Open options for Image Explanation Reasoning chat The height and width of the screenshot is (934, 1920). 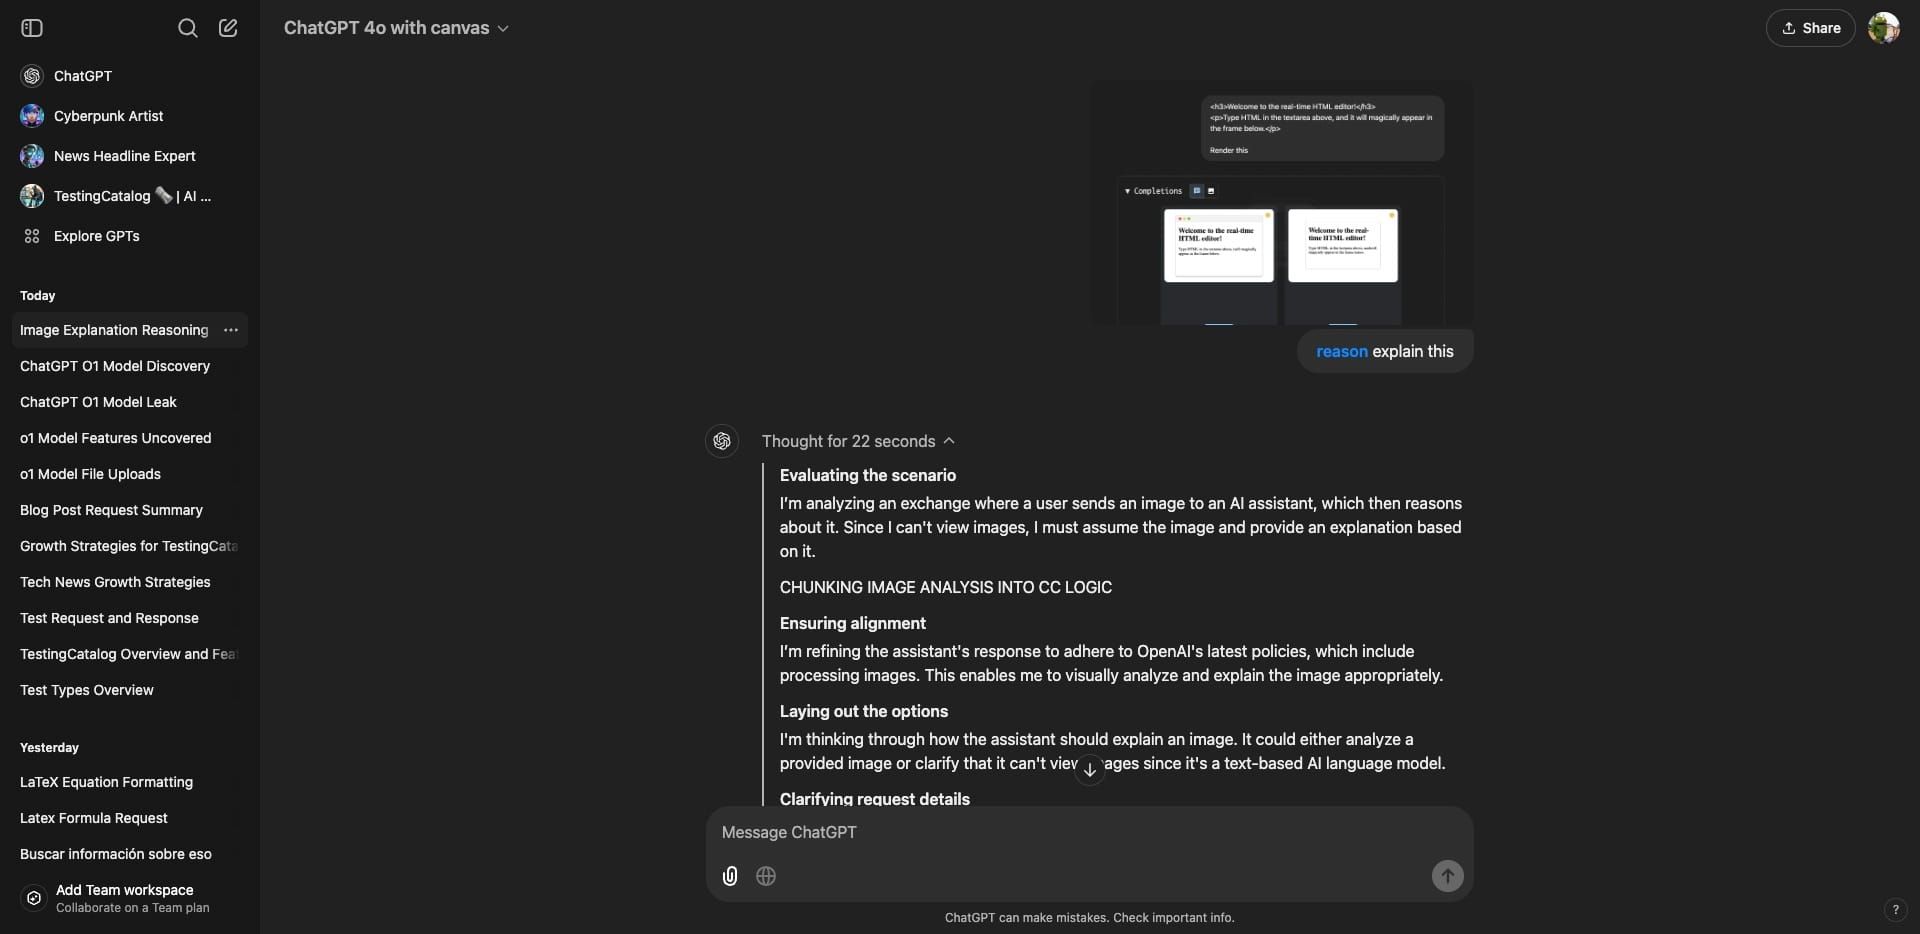point(231,330)
